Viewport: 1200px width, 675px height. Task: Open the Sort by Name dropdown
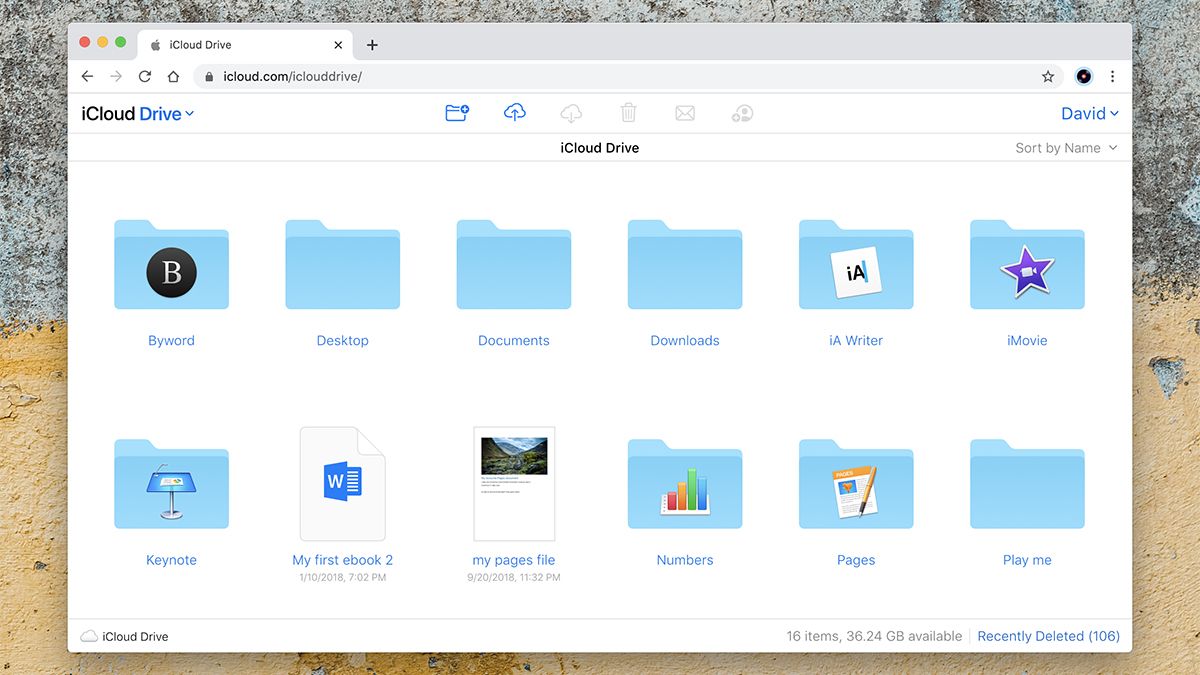pyautogui.click(x=1066, y=147)
